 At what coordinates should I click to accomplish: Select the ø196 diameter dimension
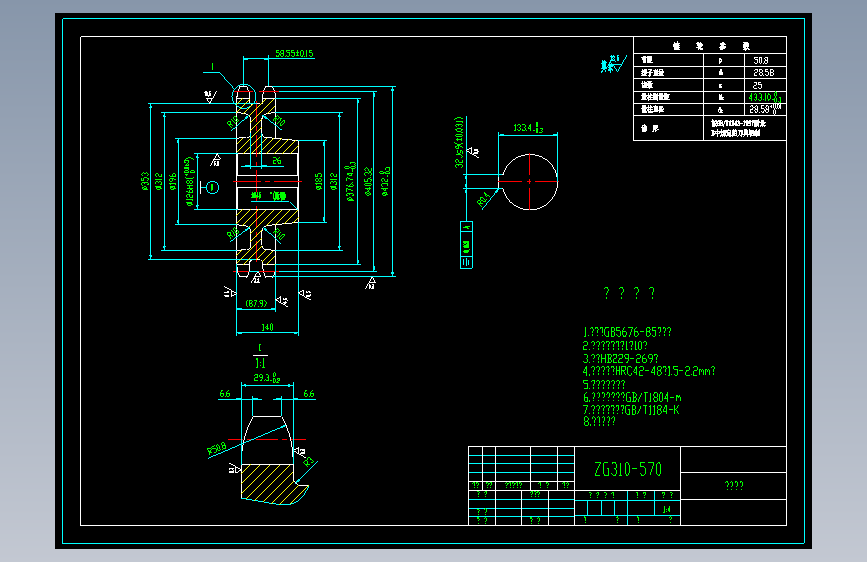click(x=172, y=181)
